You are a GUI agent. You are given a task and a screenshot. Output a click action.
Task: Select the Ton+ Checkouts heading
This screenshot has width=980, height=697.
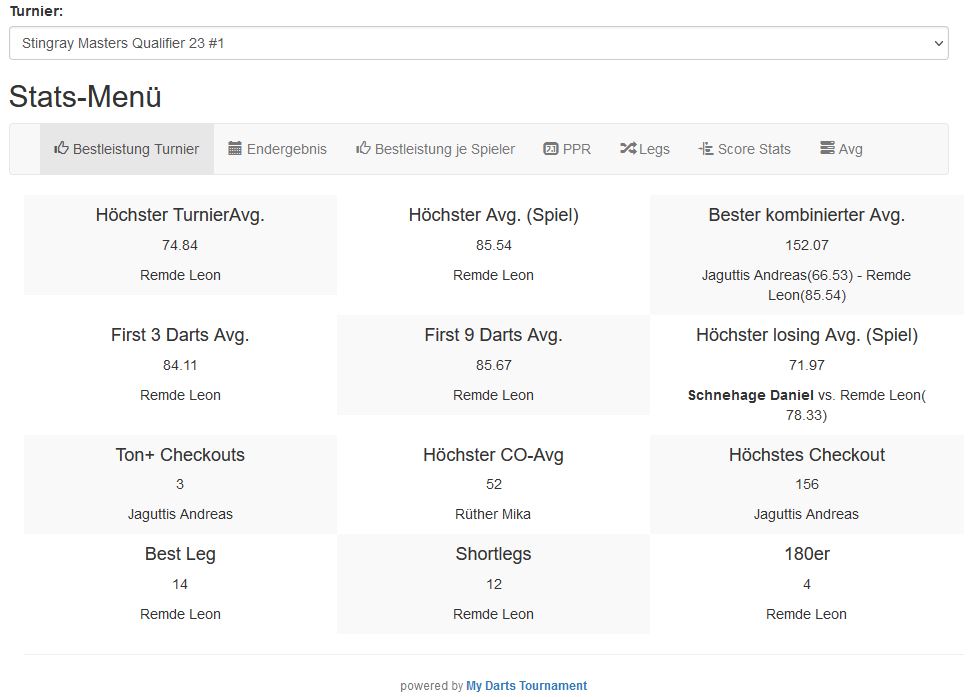180,455
